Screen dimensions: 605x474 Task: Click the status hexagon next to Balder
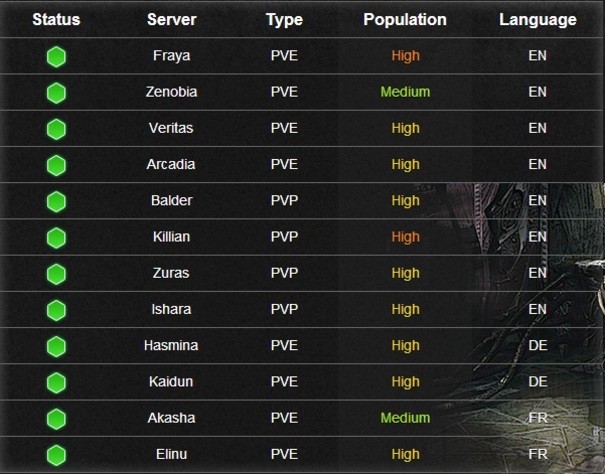56,202
